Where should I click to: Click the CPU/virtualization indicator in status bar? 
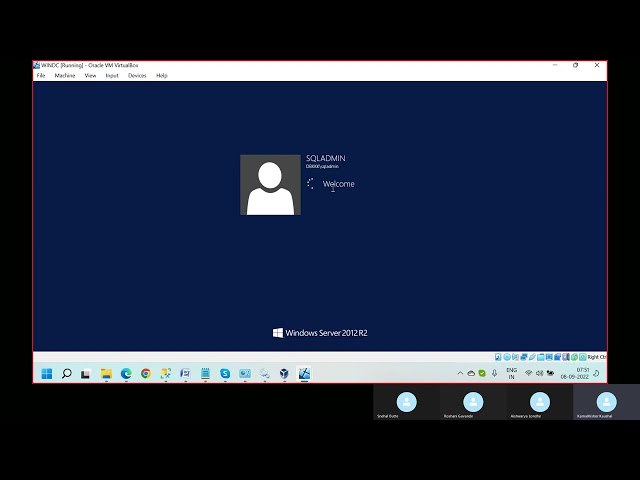click(566, 357)
